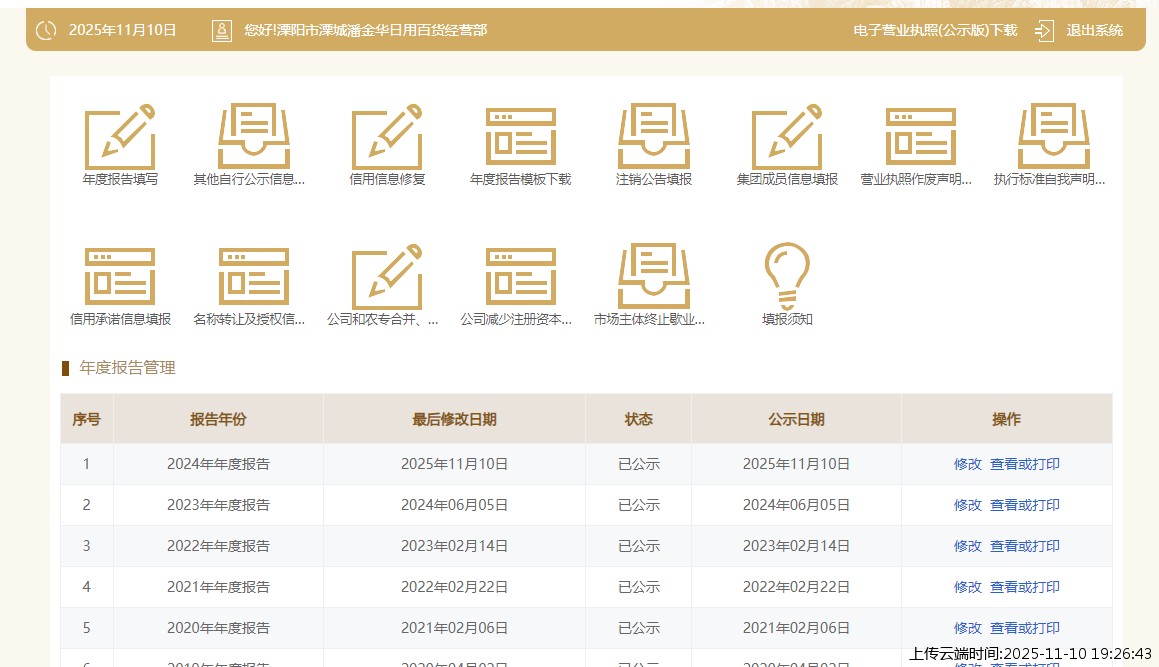The image size is (1159, 667).
Task: Click 名称转让及授权信息 icon
Action: [253, 277]
